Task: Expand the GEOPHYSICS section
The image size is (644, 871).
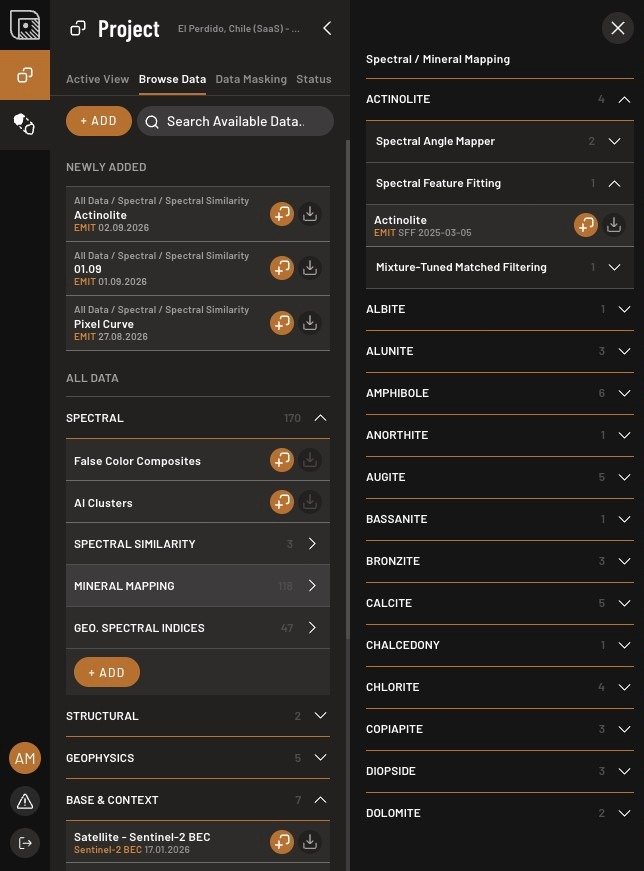Action: click(x=198, y=758)
